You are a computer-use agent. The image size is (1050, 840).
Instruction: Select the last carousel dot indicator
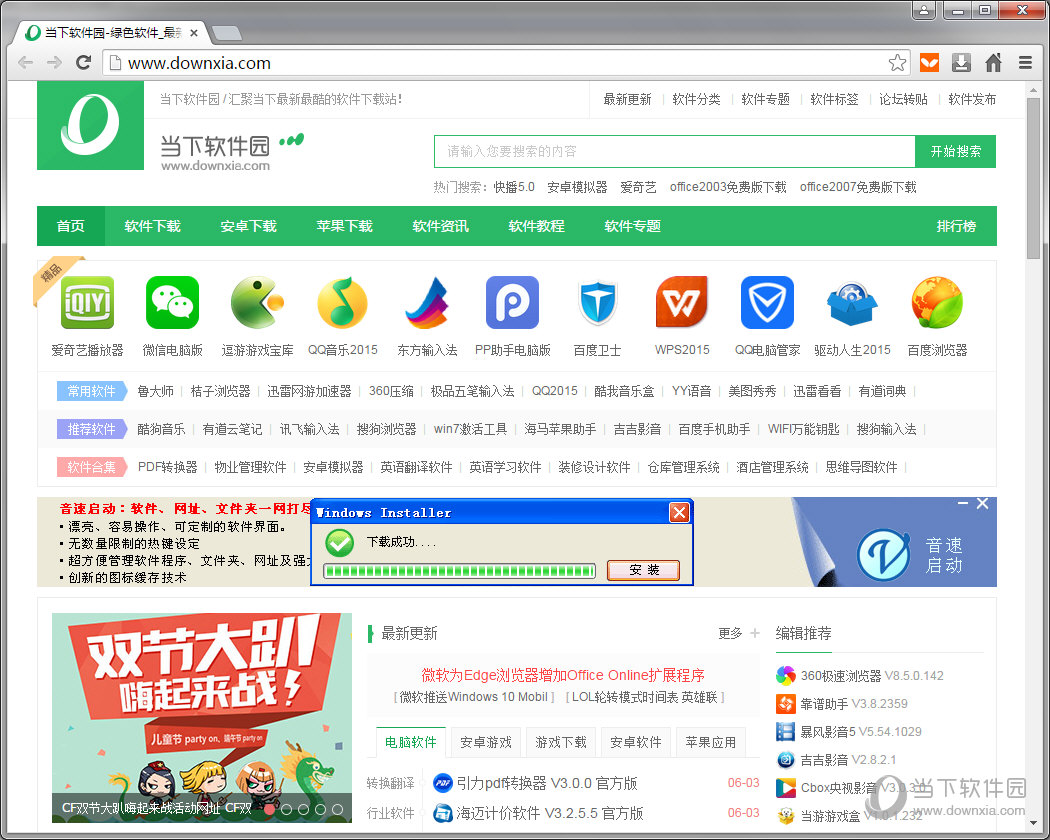click(x=338, y=809)
